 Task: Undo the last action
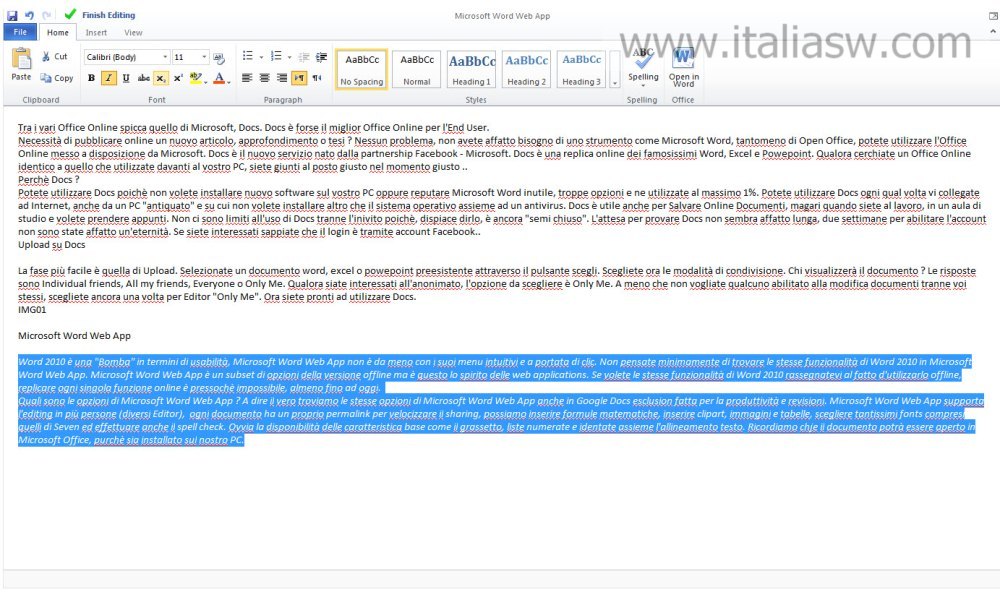[x=29, y=15]
